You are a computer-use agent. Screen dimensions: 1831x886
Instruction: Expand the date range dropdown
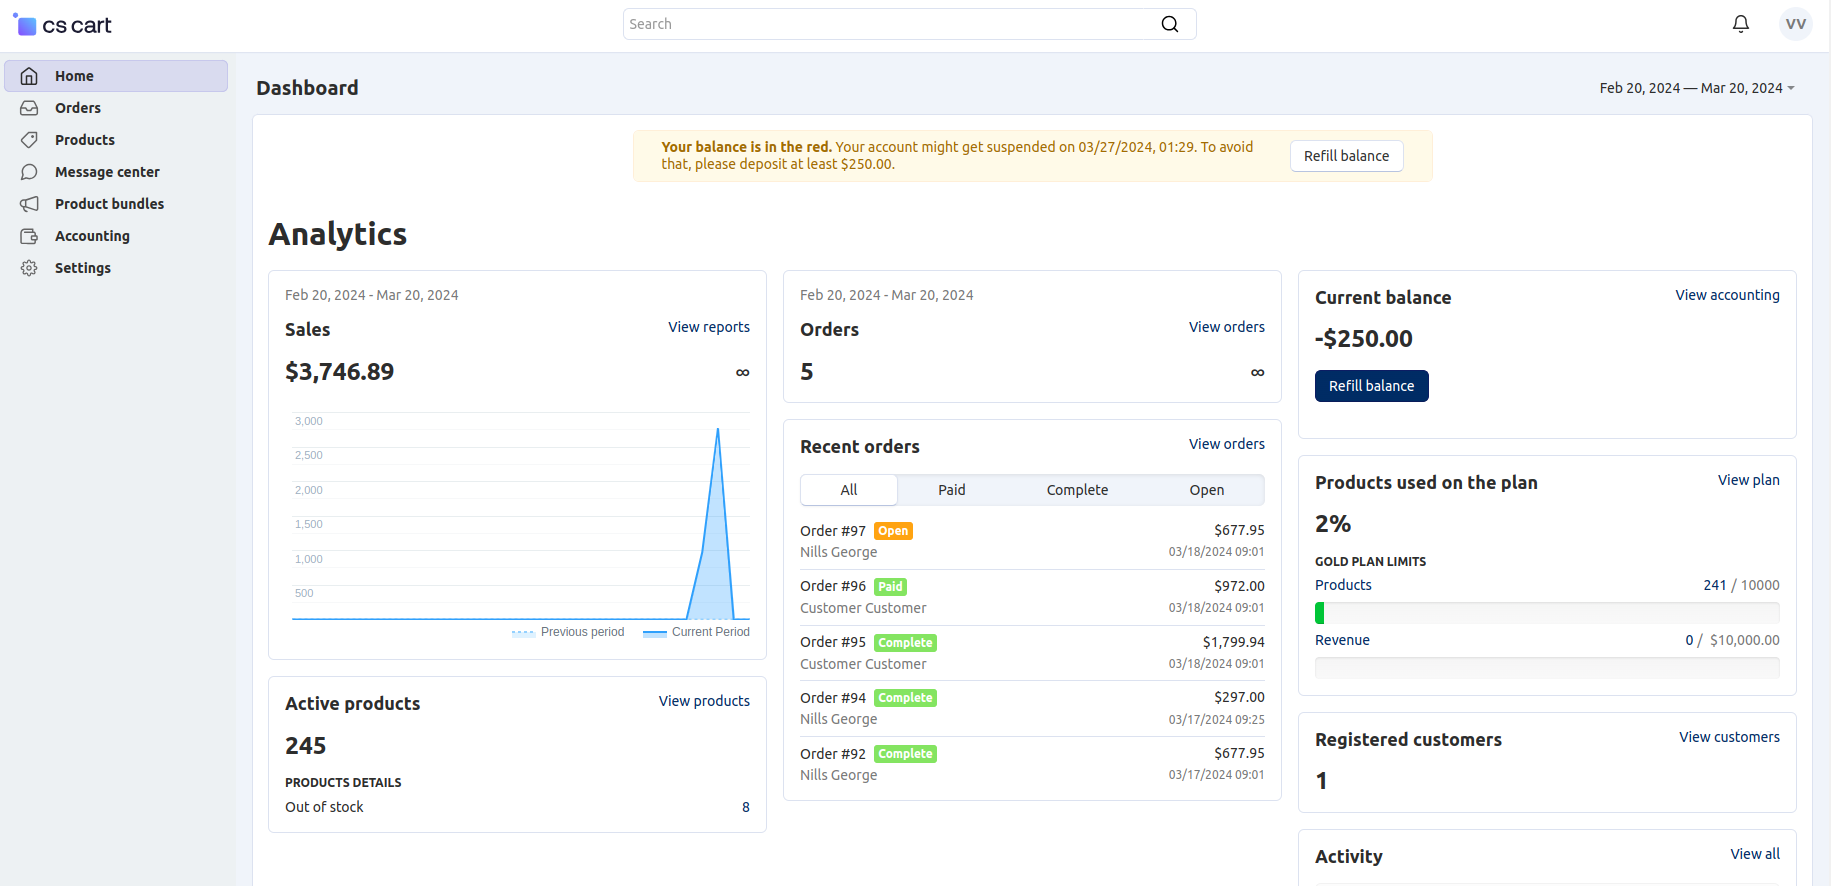tap(1697, 88)
